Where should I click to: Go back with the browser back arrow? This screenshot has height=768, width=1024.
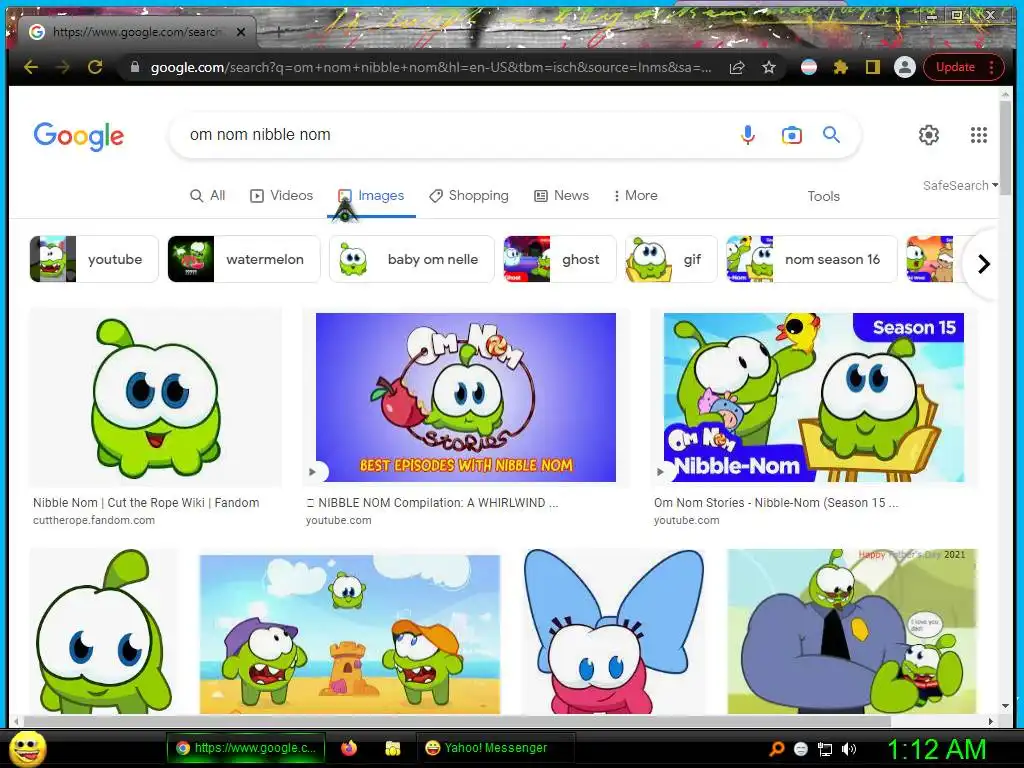(x=31, y=67)
